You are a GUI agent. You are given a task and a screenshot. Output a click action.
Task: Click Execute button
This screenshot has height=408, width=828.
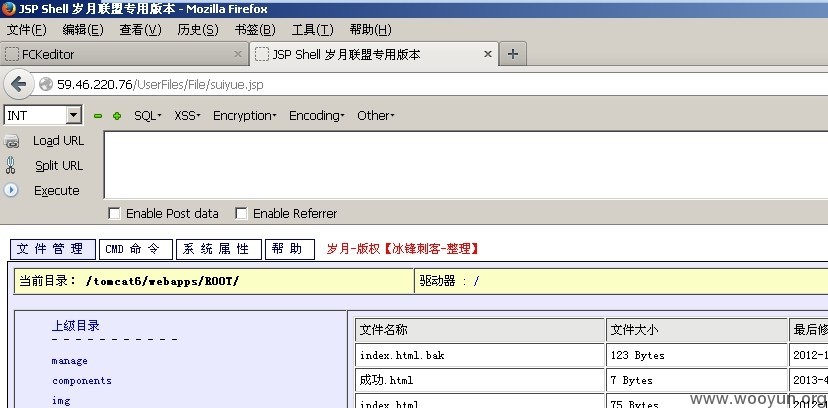(x=57, y=191)
